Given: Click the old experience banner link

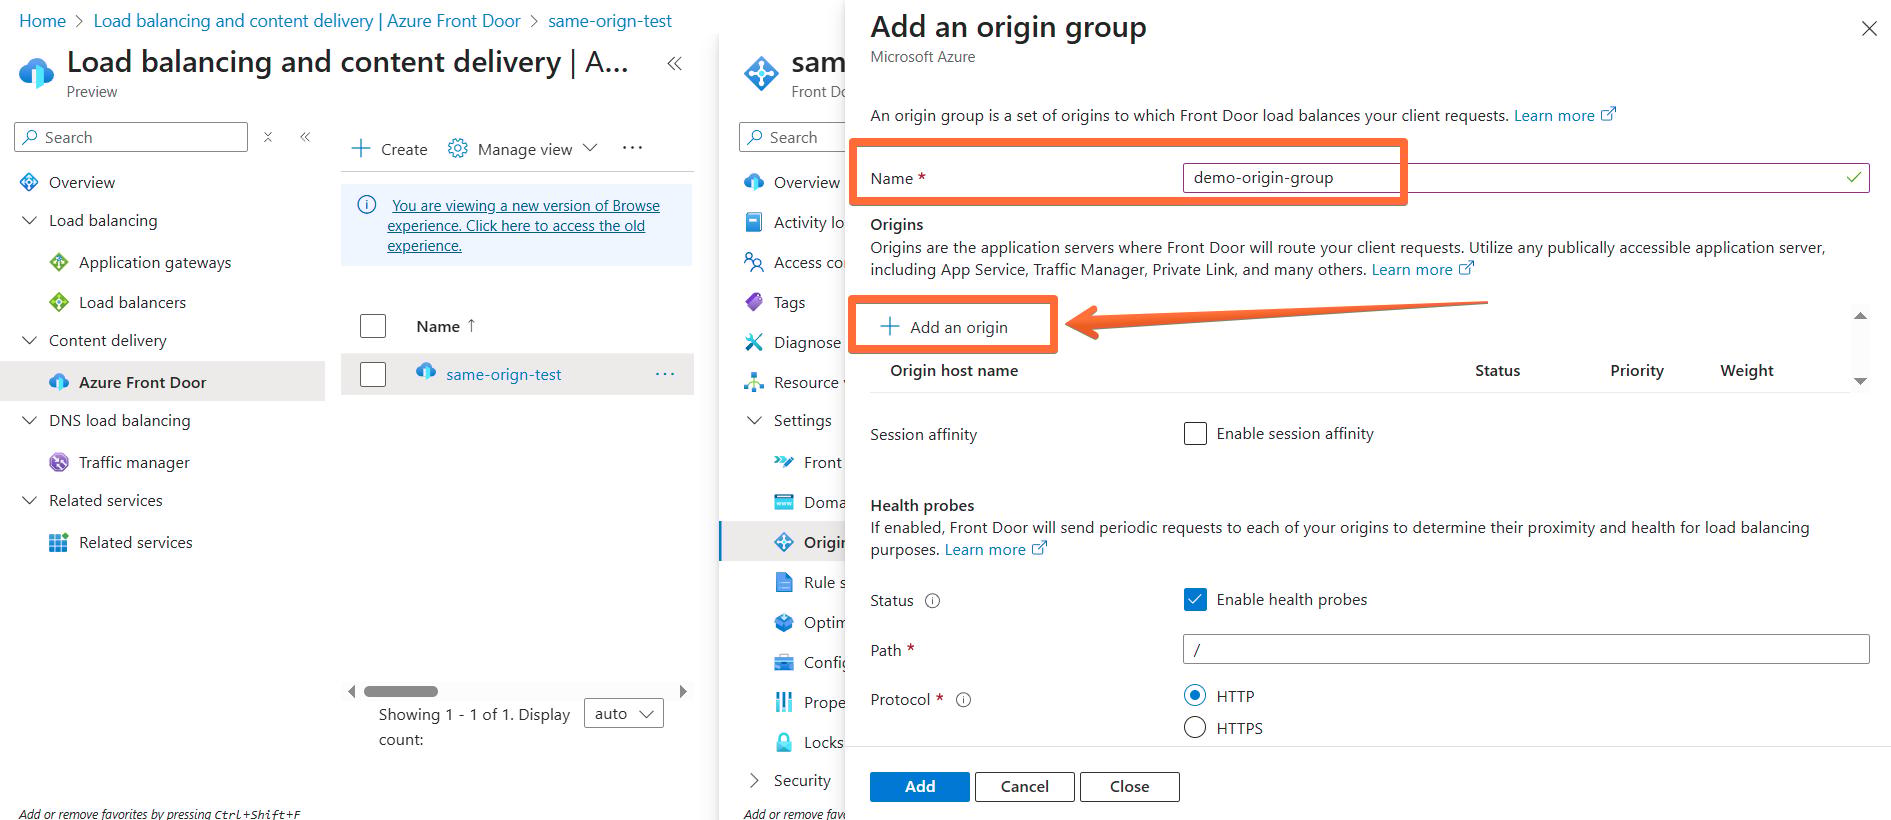Looking at the screenshot, I should tap(523, 225).
